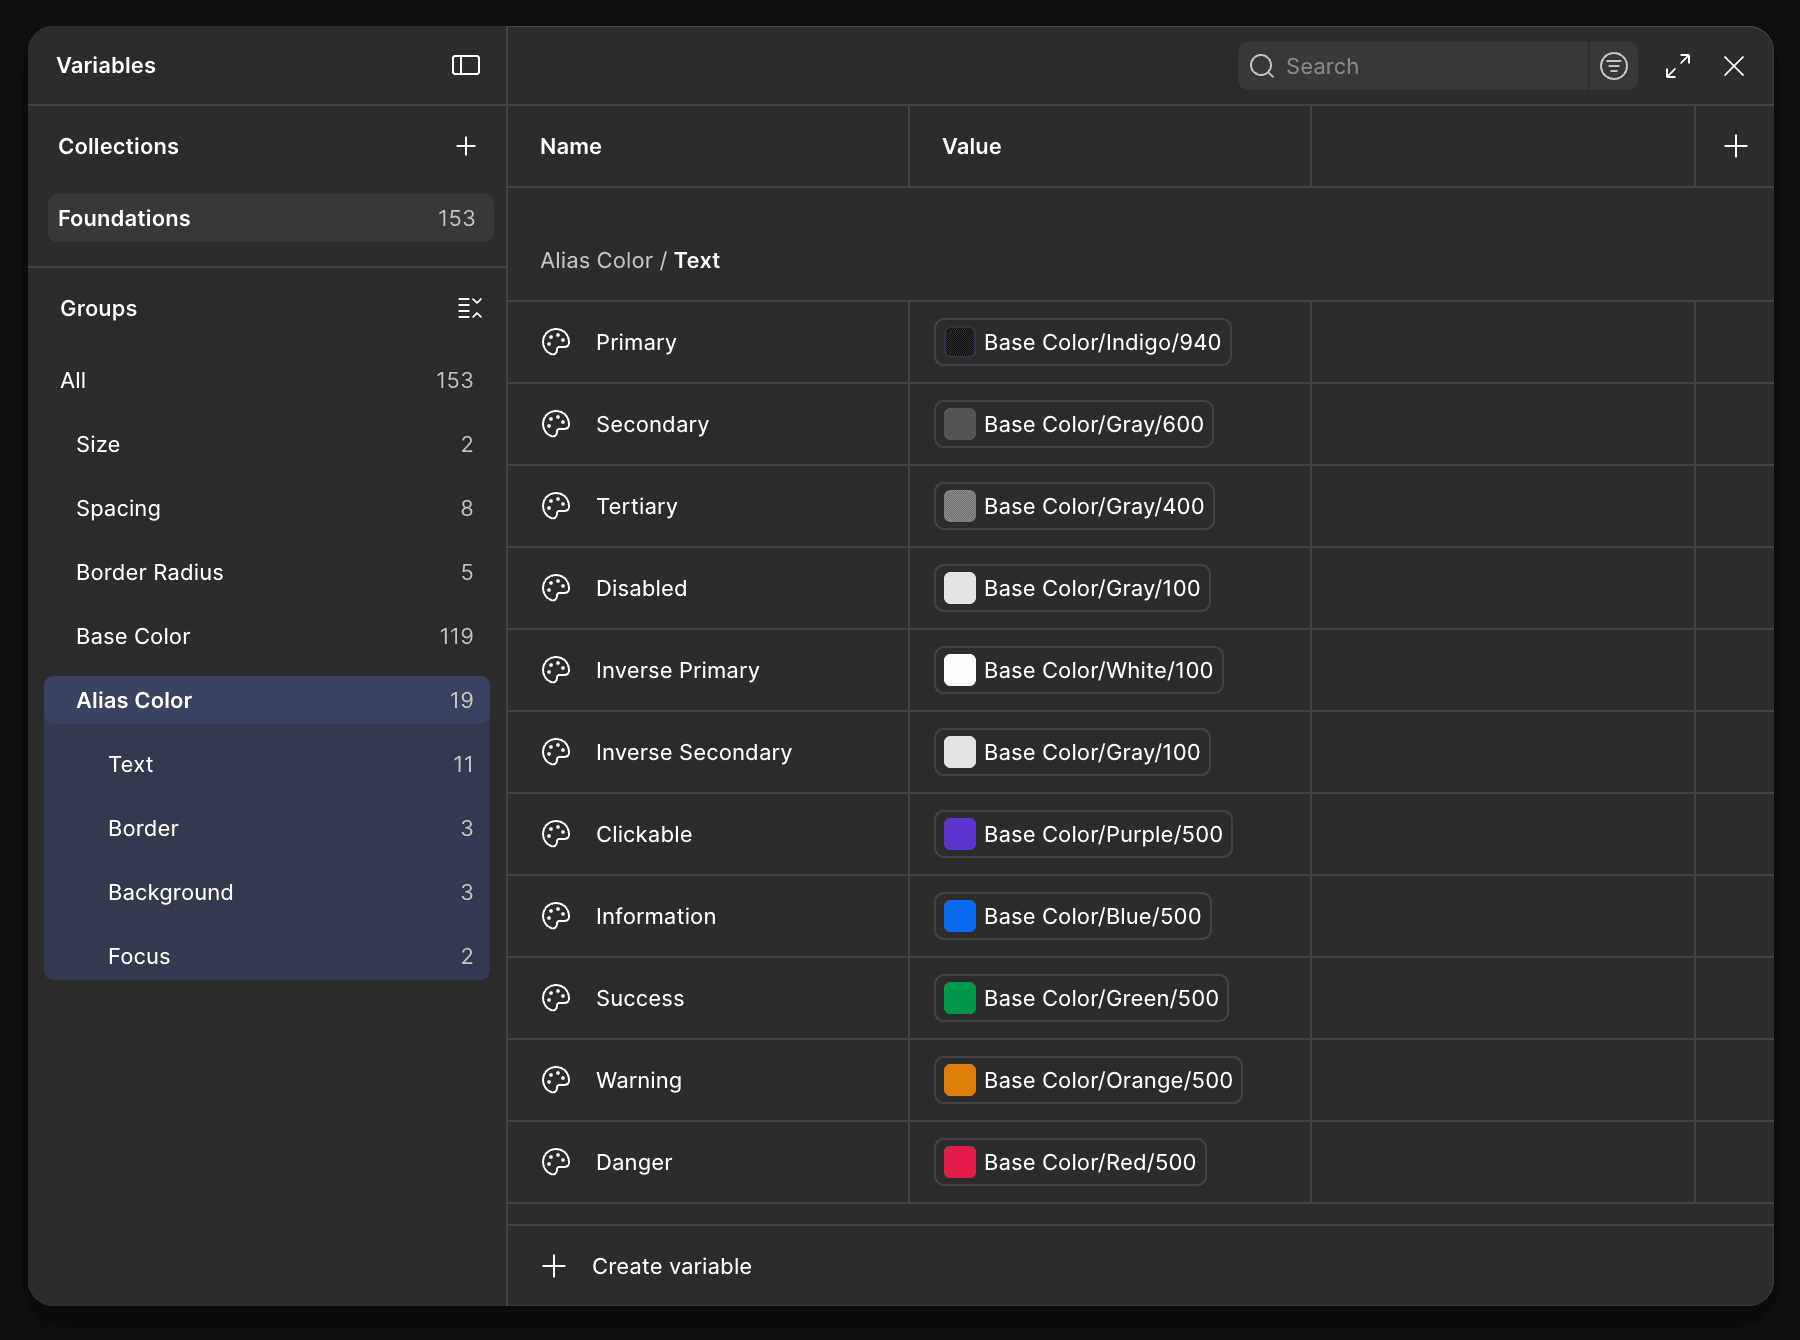Screen dimensions: 1800x1340
Task: Click the Base Color/Orange/500 value text
Action: click(1108, 1080)
